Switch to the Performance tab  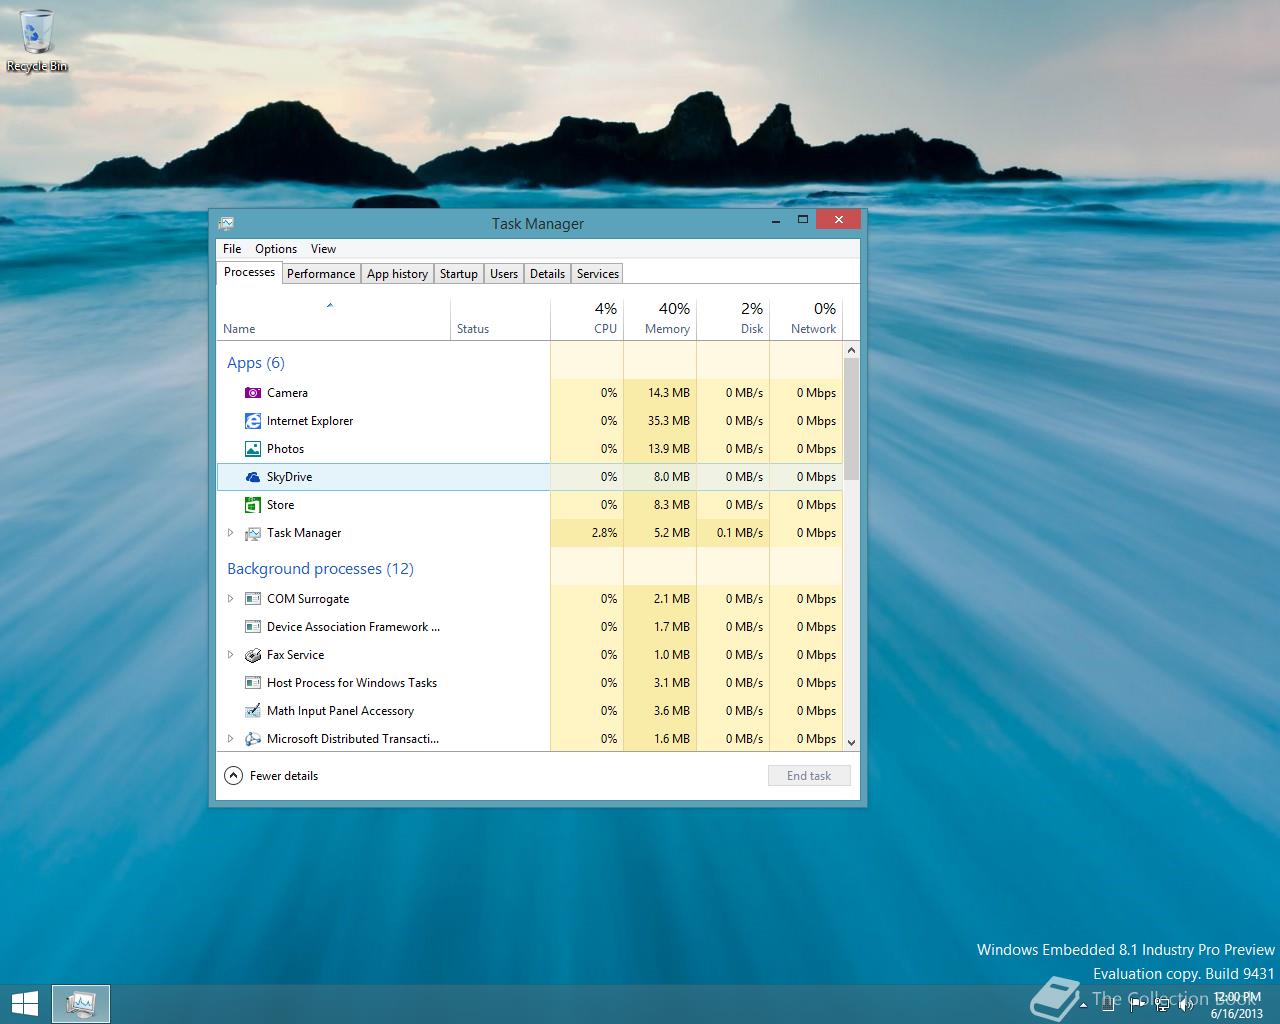(321, 274)
